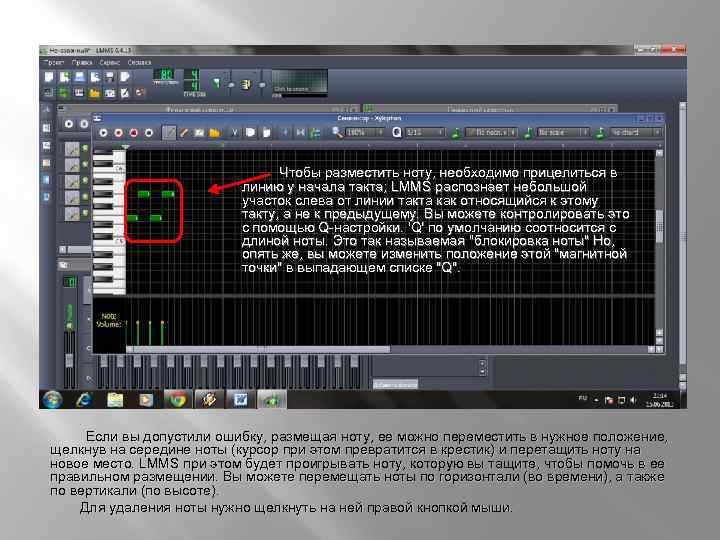The image size is (720, 540).
Task: Open Internet Explorer from taskbar
Action: coord(84,400)
